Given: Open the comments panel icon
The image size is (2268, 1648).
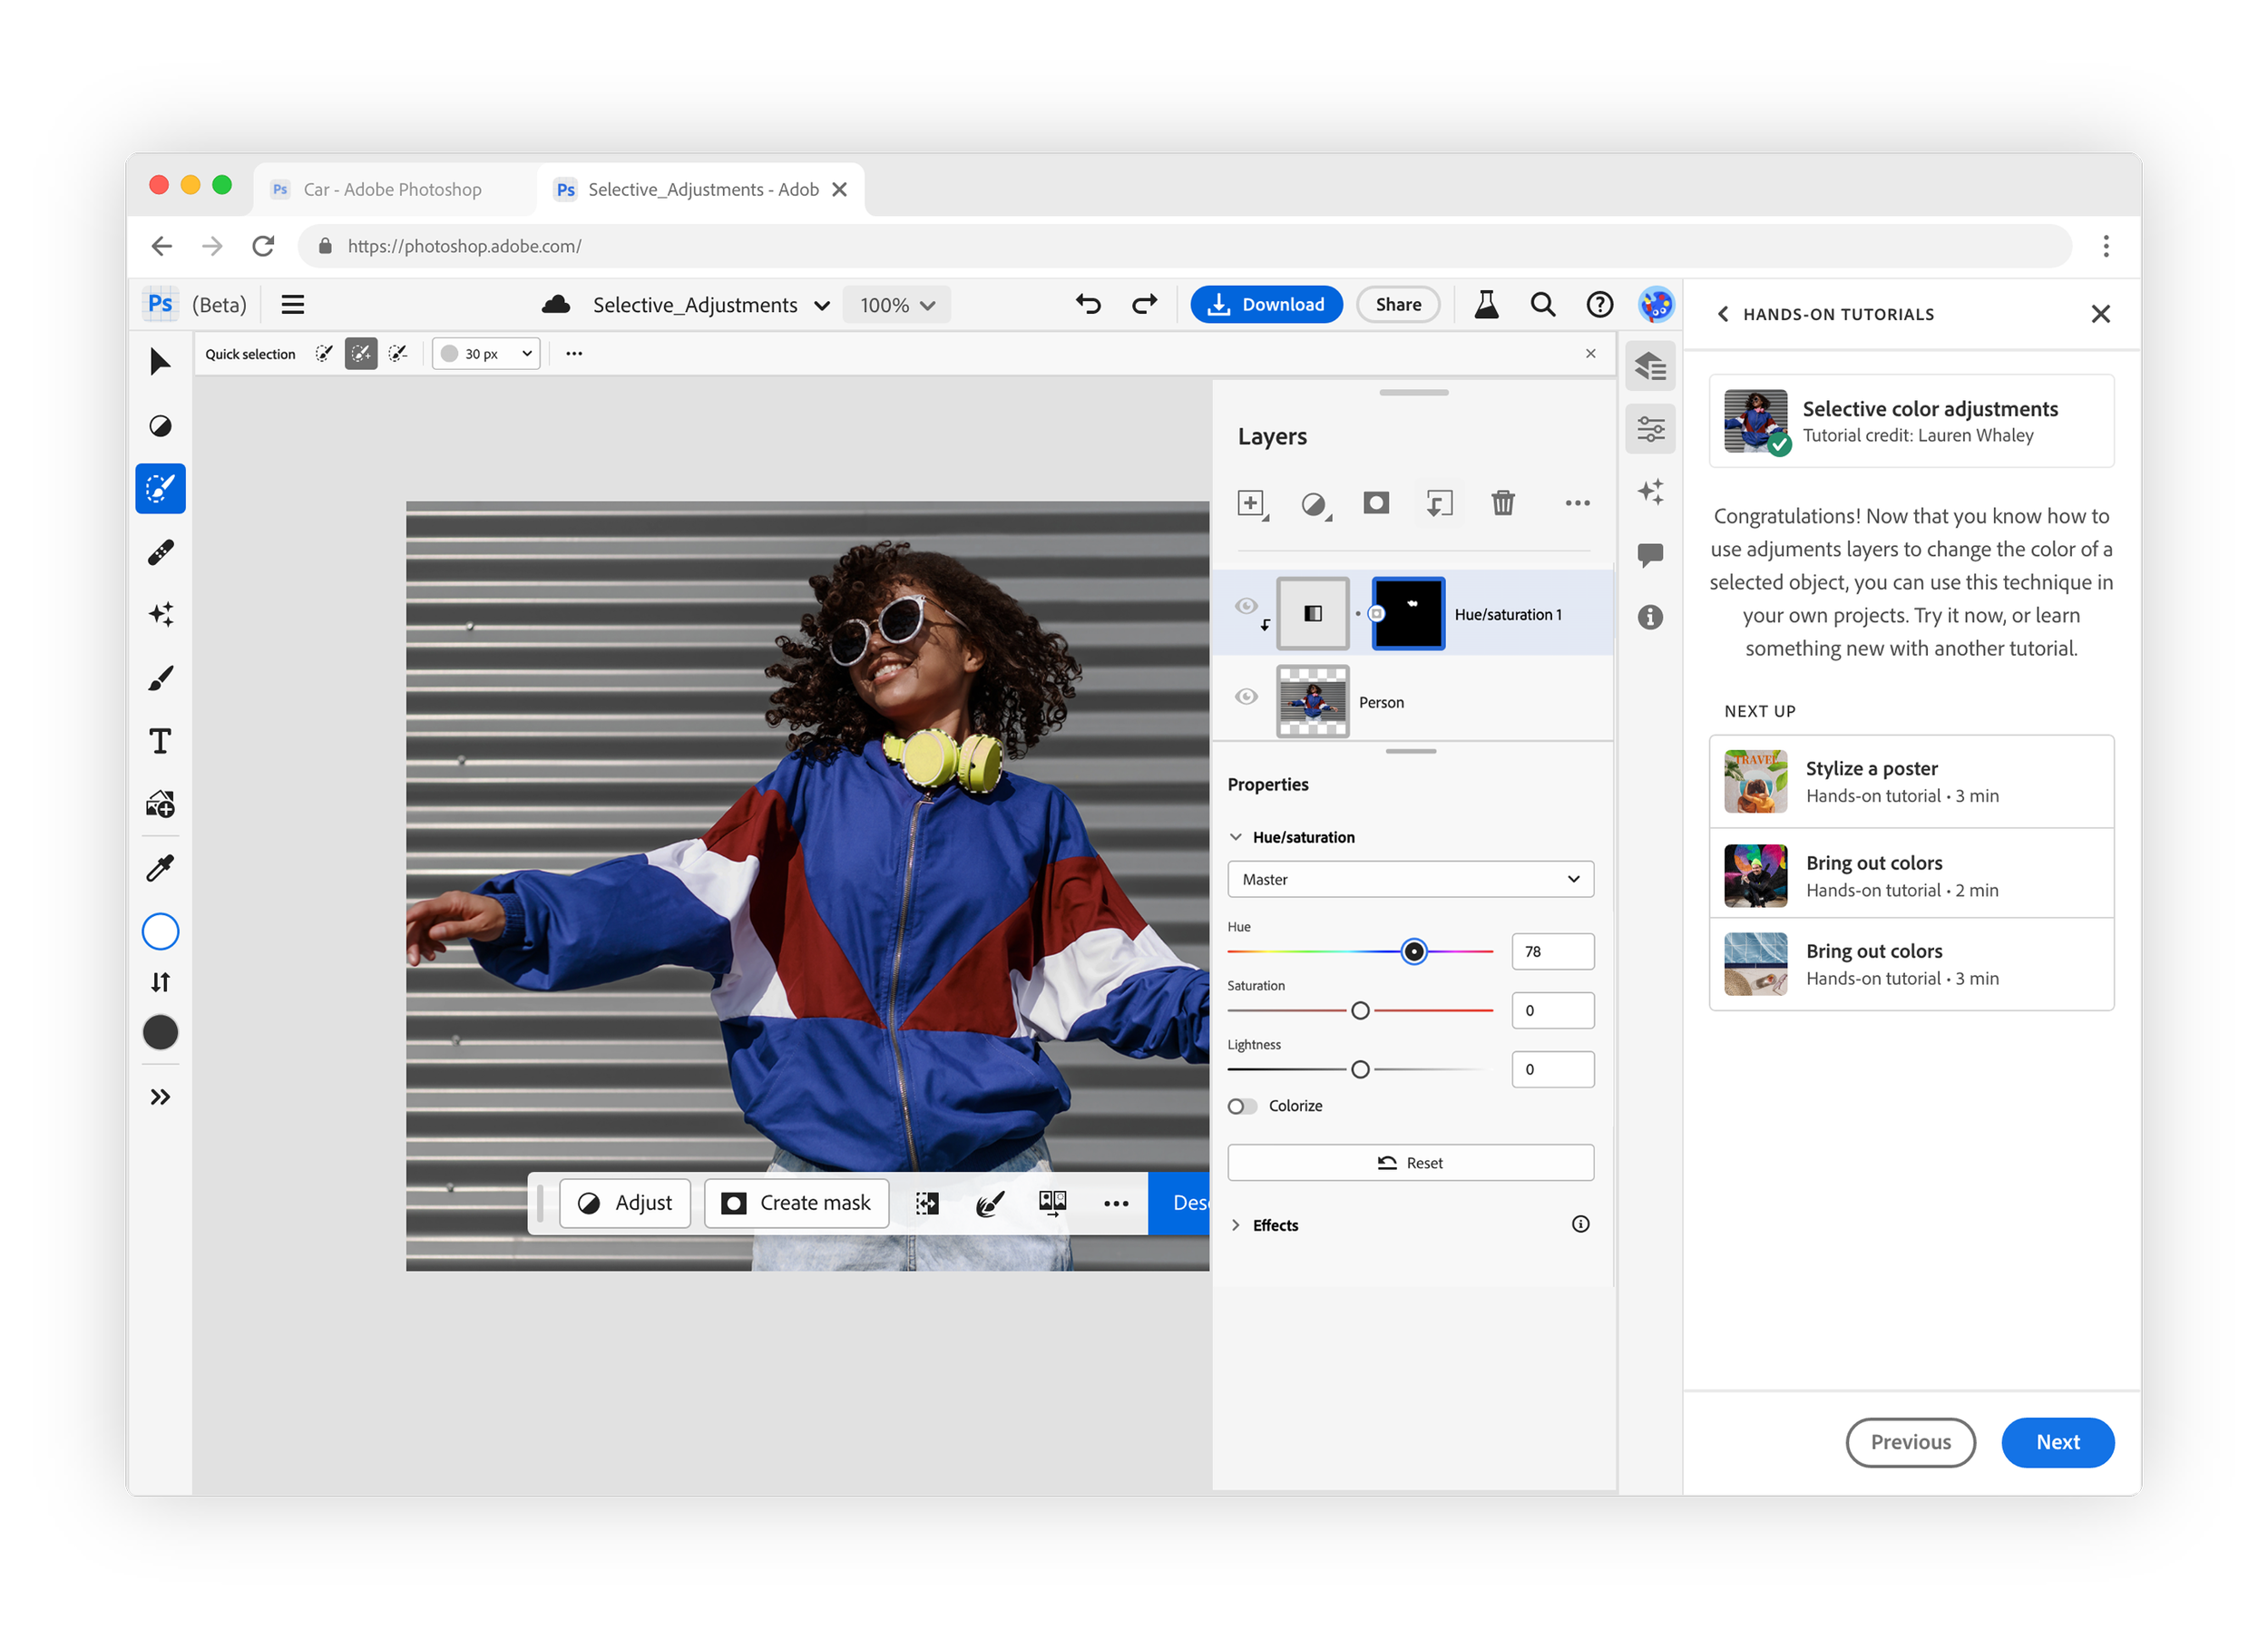Looking at the screenshot, I should [1650, 554].
